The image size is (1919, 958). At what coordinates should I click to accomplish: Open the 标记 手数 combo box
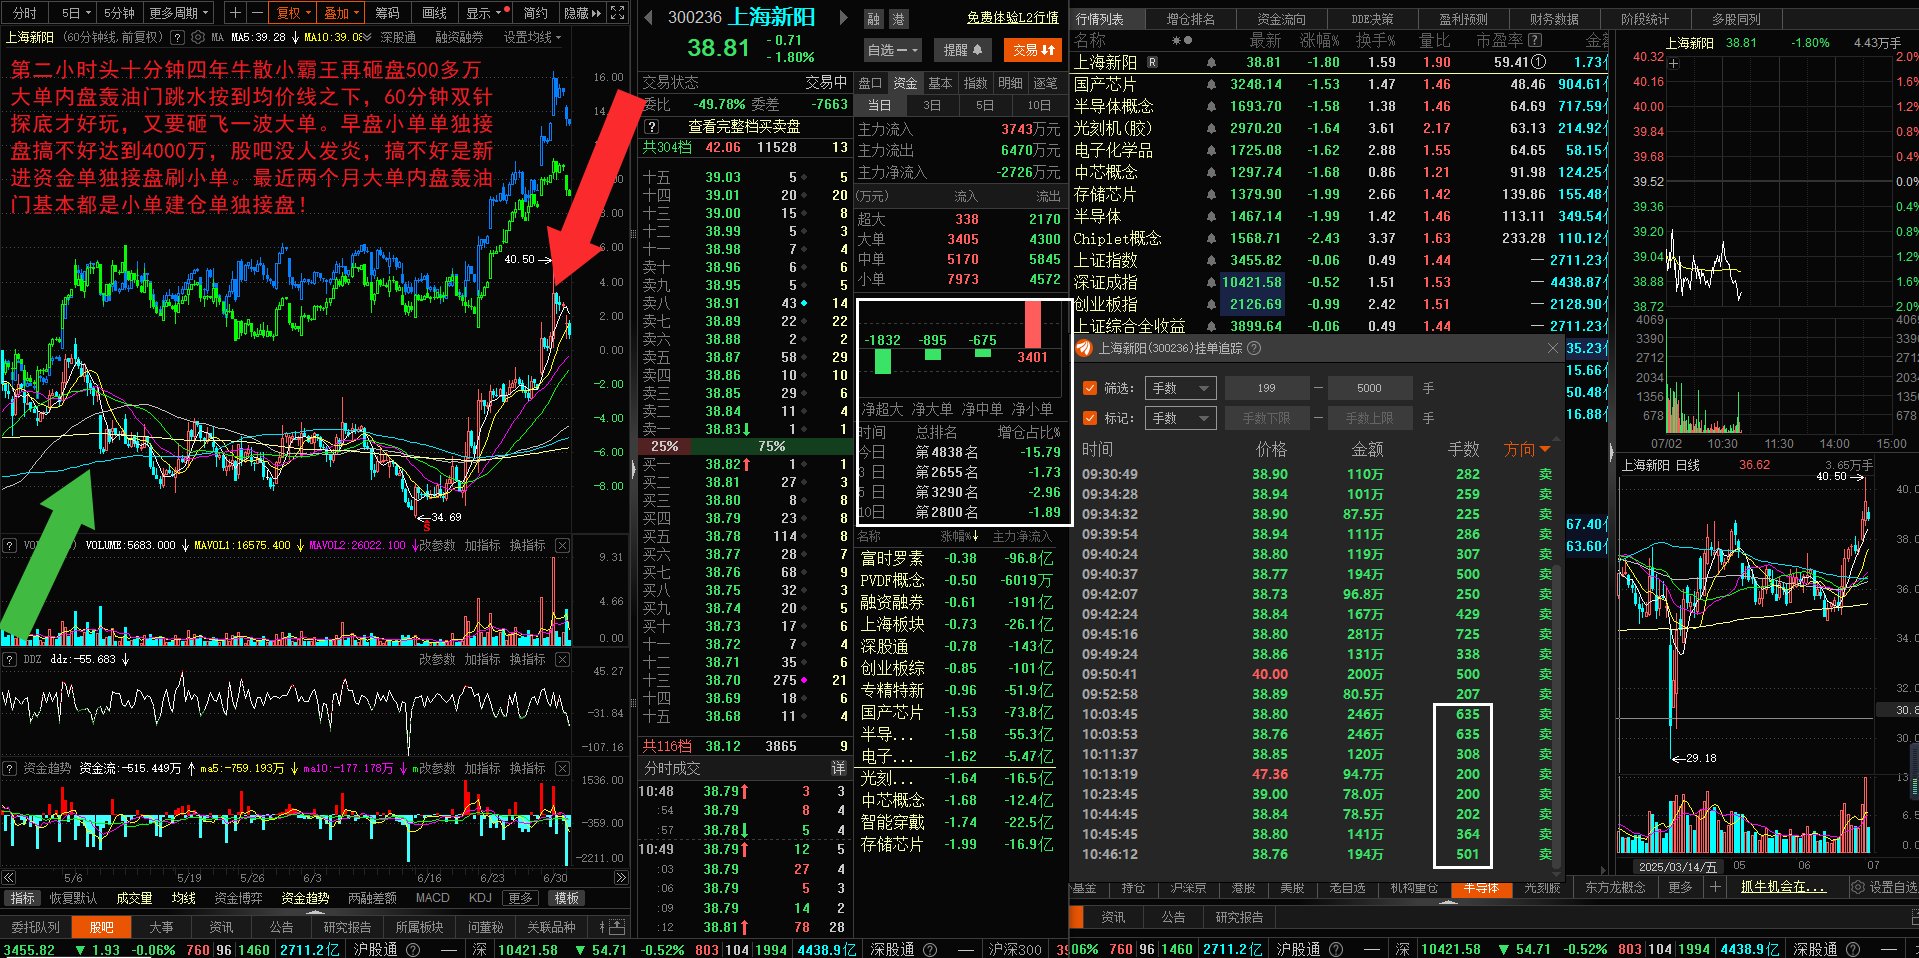1180,418
